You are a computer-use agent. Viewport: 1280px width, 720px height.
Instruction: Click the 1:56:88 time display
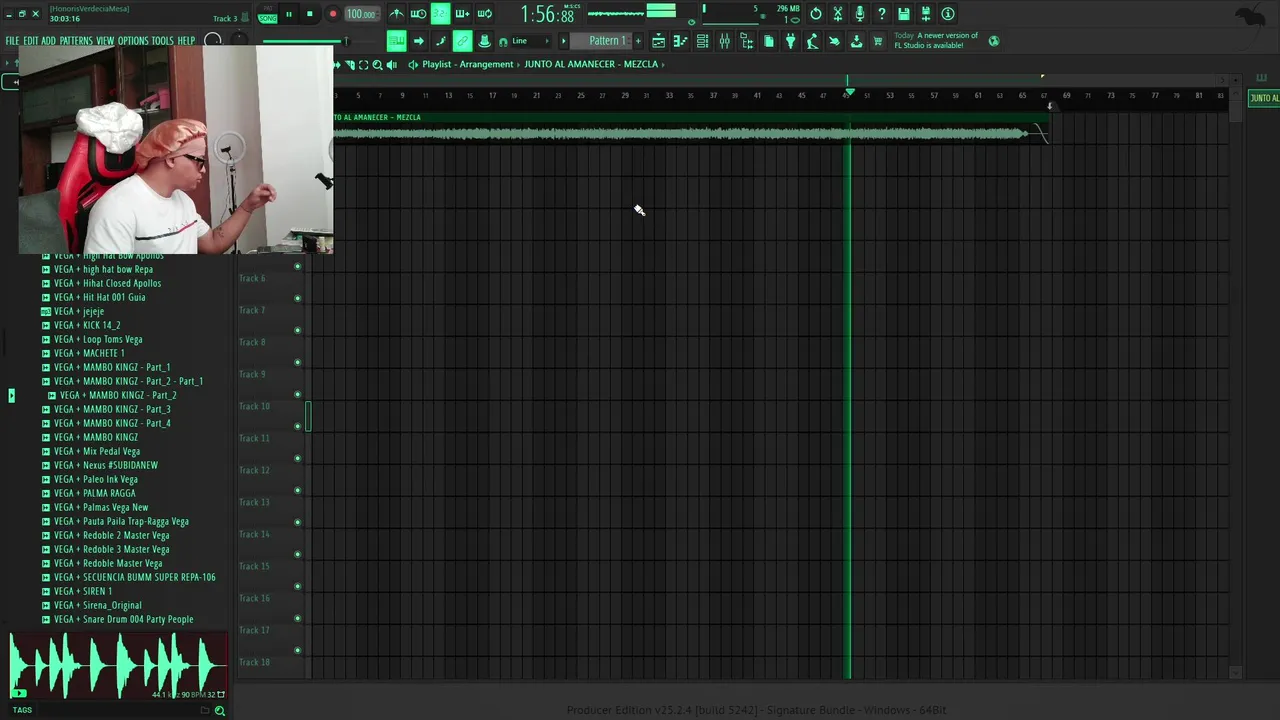[548, 15]
